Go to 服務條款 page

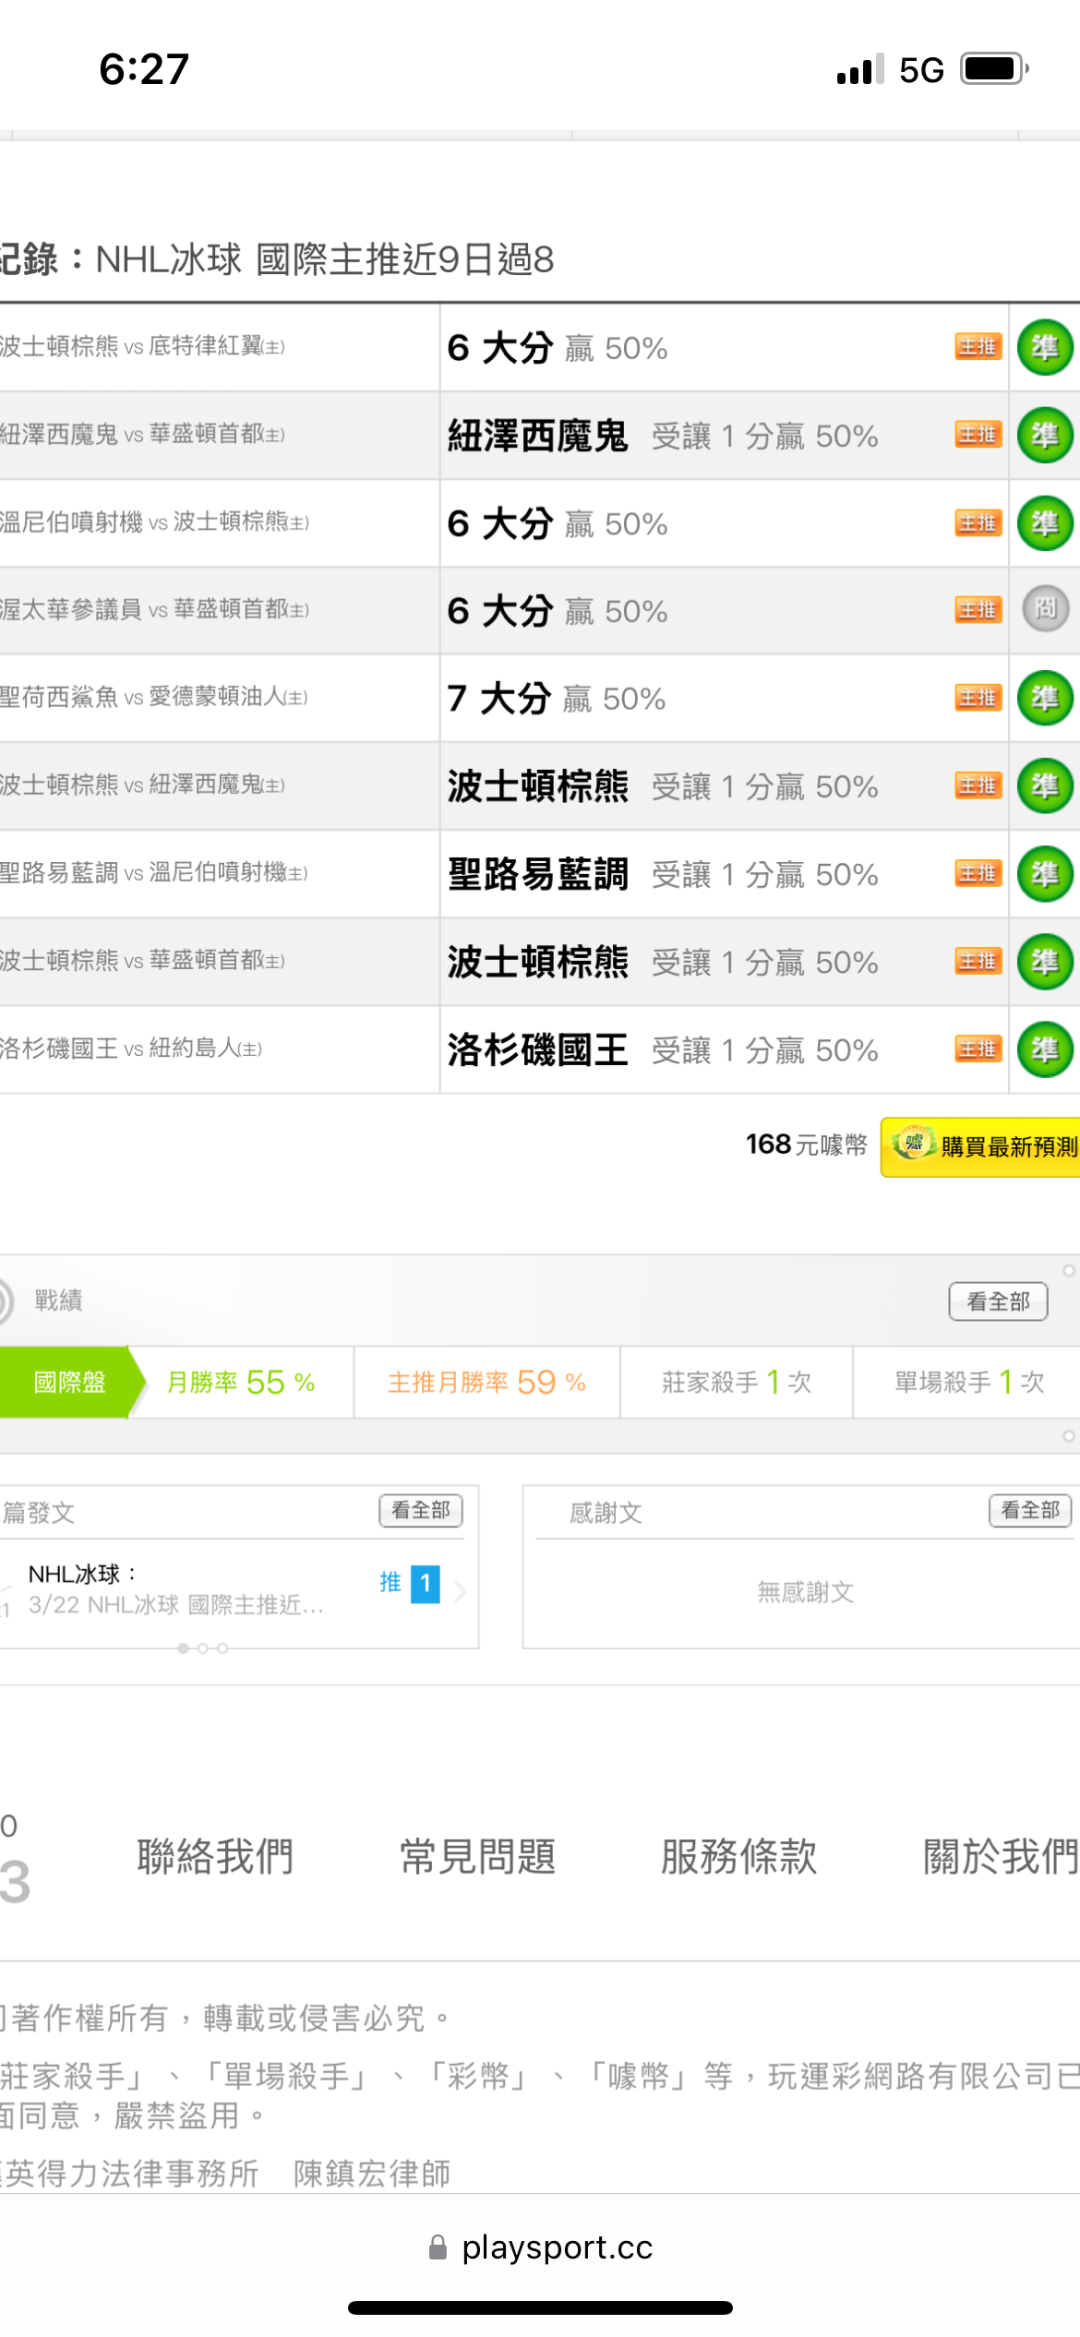click(x=739, y=1857)
